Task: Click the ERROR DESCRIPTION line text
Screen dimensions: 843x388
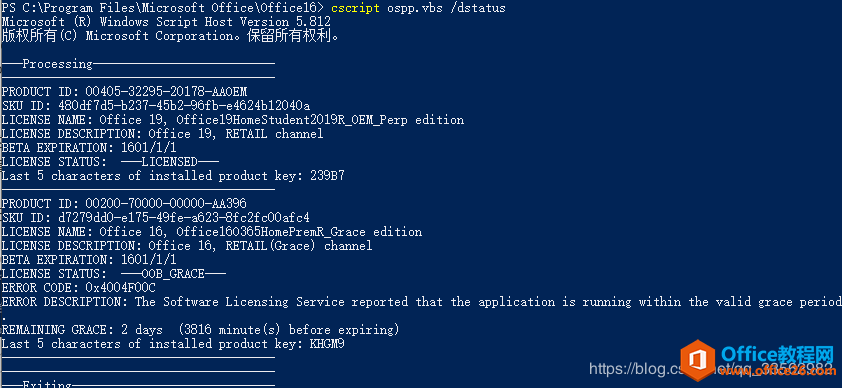Action: (422, 302)
